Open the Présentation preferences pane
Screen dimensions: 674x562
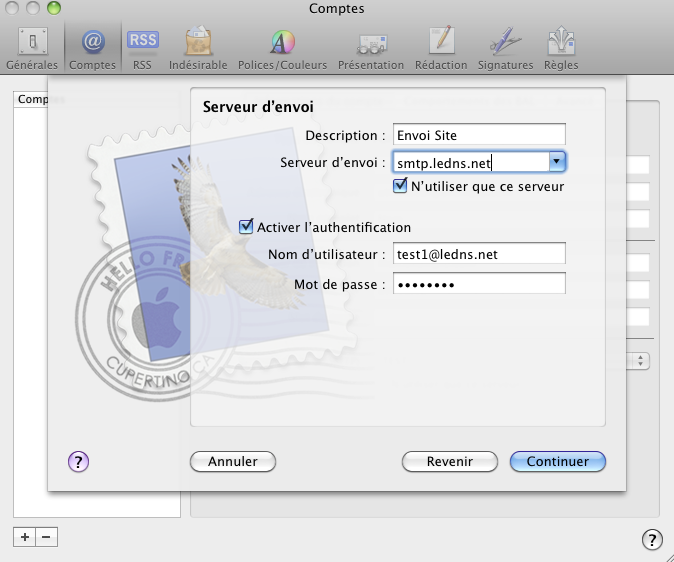pyautogui.click(x=371, y=48)
